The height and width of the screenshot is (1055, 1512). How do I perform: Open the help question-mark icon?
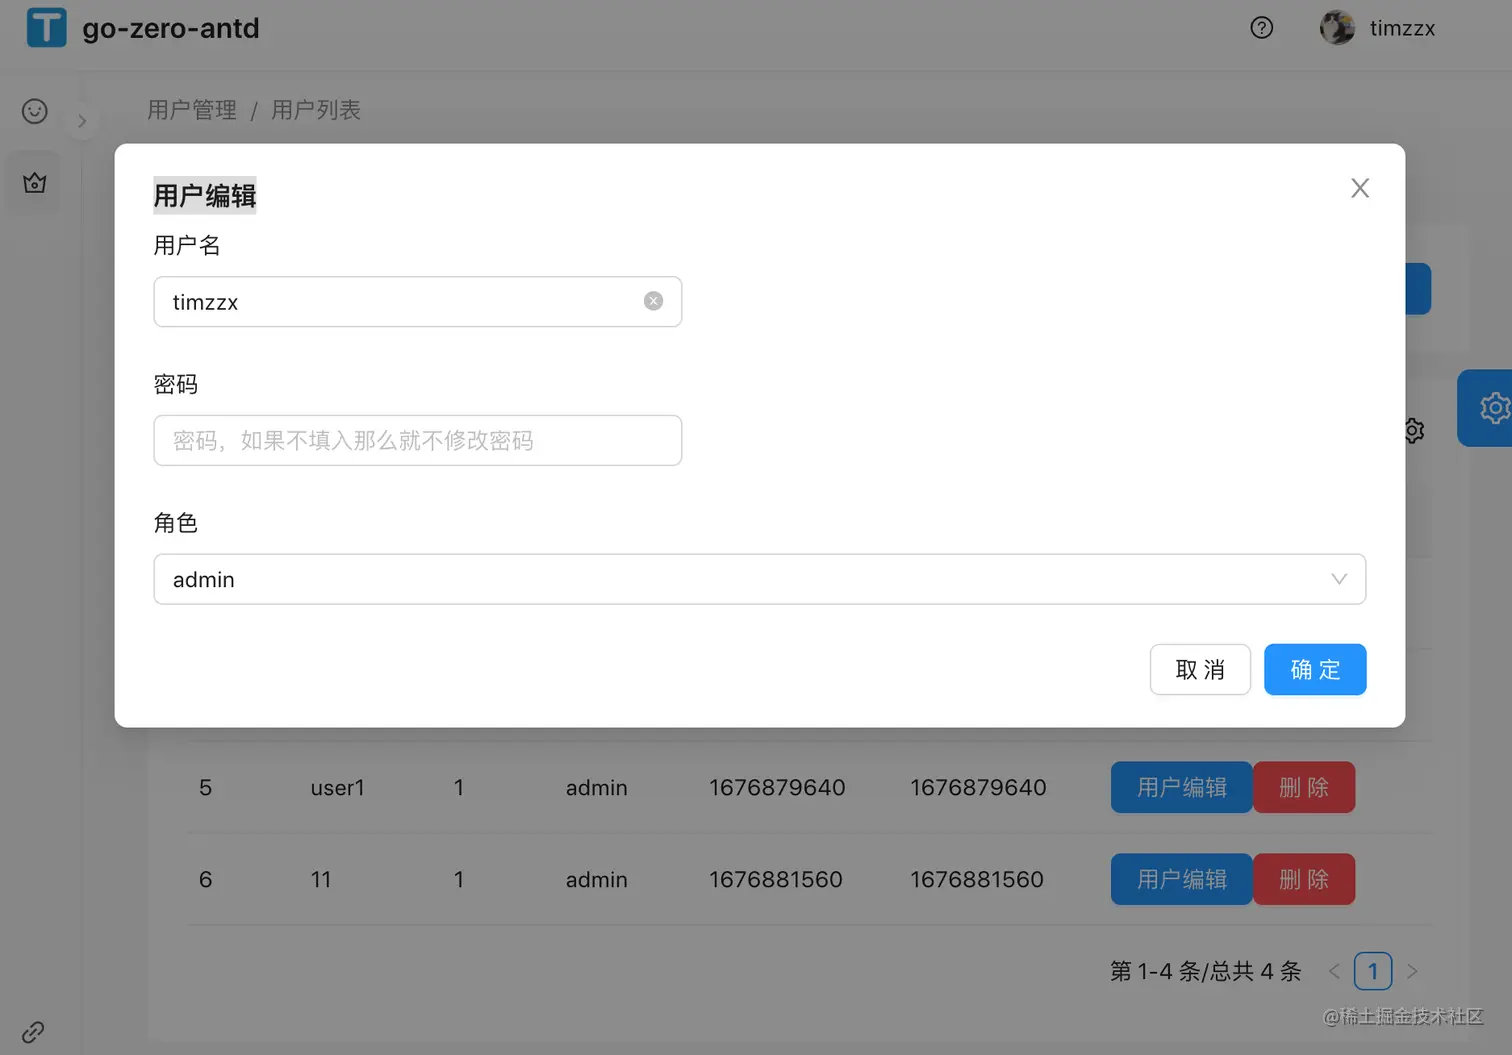click(x=1262, y=28)
